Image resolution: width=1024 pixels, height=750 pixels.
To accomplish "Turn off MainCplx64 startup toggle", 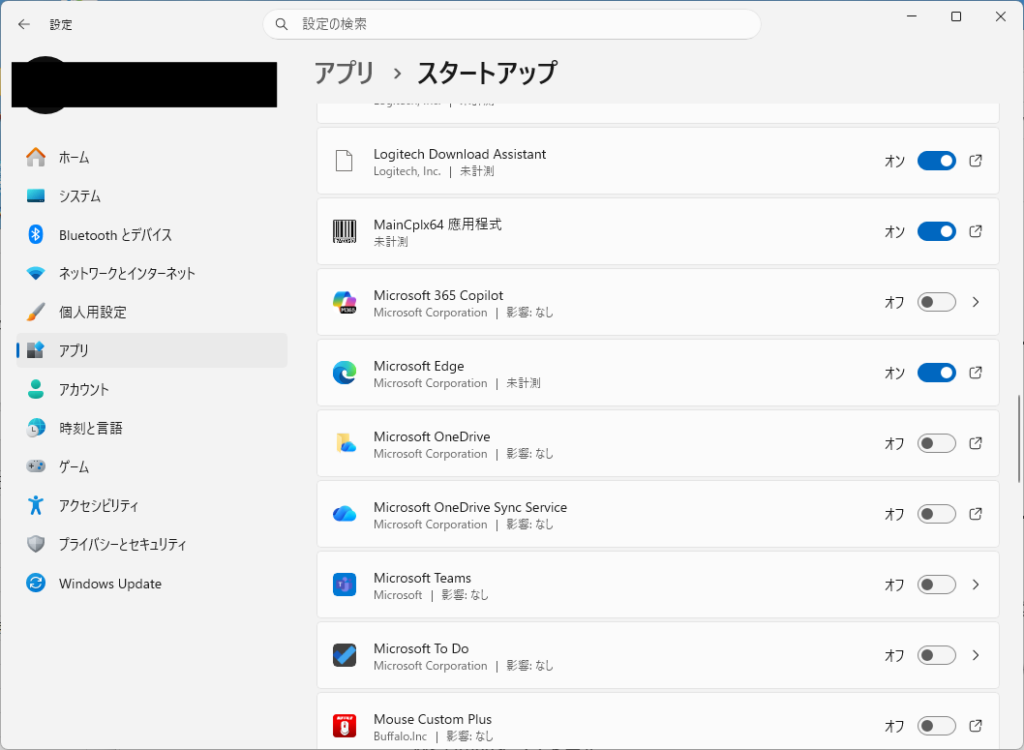I will click(x=936, y=231).
